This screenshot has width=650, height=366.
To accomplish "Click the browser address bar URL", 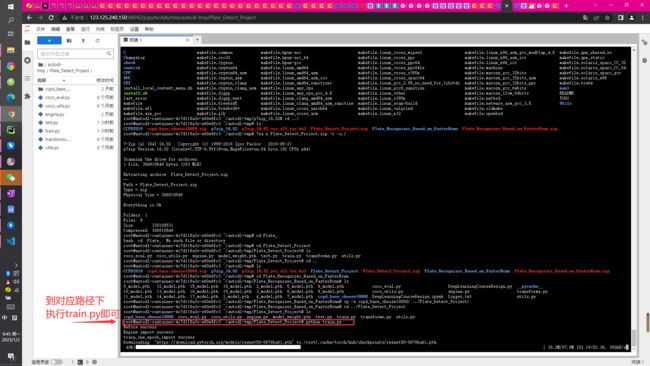I will 173,18.
